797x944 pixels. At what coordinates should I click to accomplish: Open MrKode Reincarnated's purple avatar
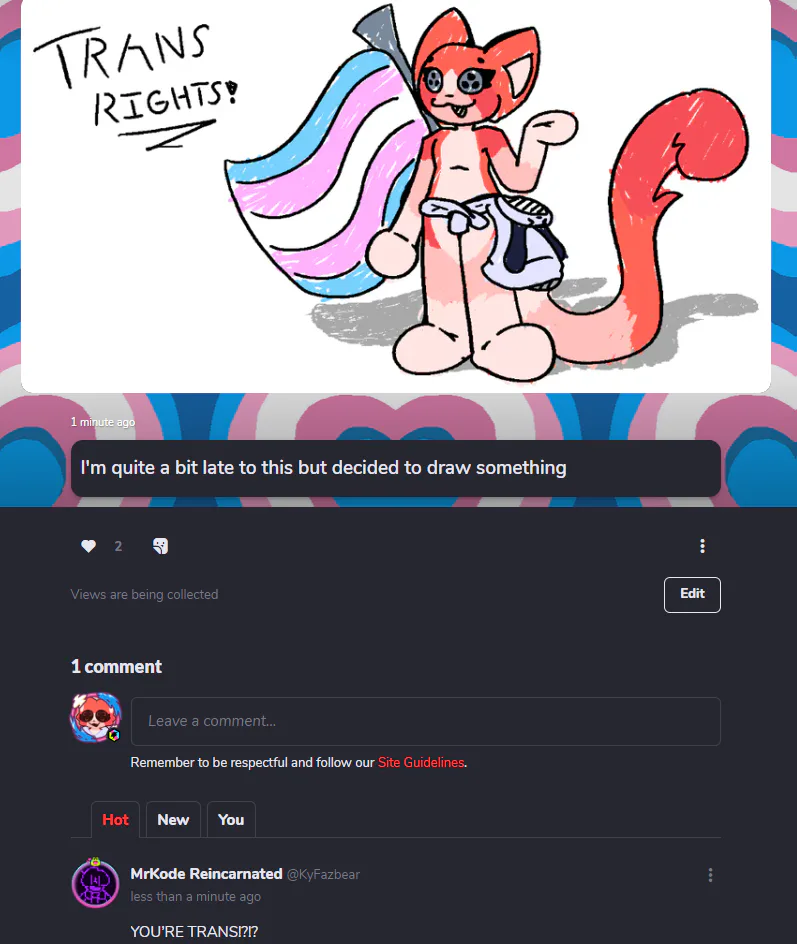tap(96, 883)
